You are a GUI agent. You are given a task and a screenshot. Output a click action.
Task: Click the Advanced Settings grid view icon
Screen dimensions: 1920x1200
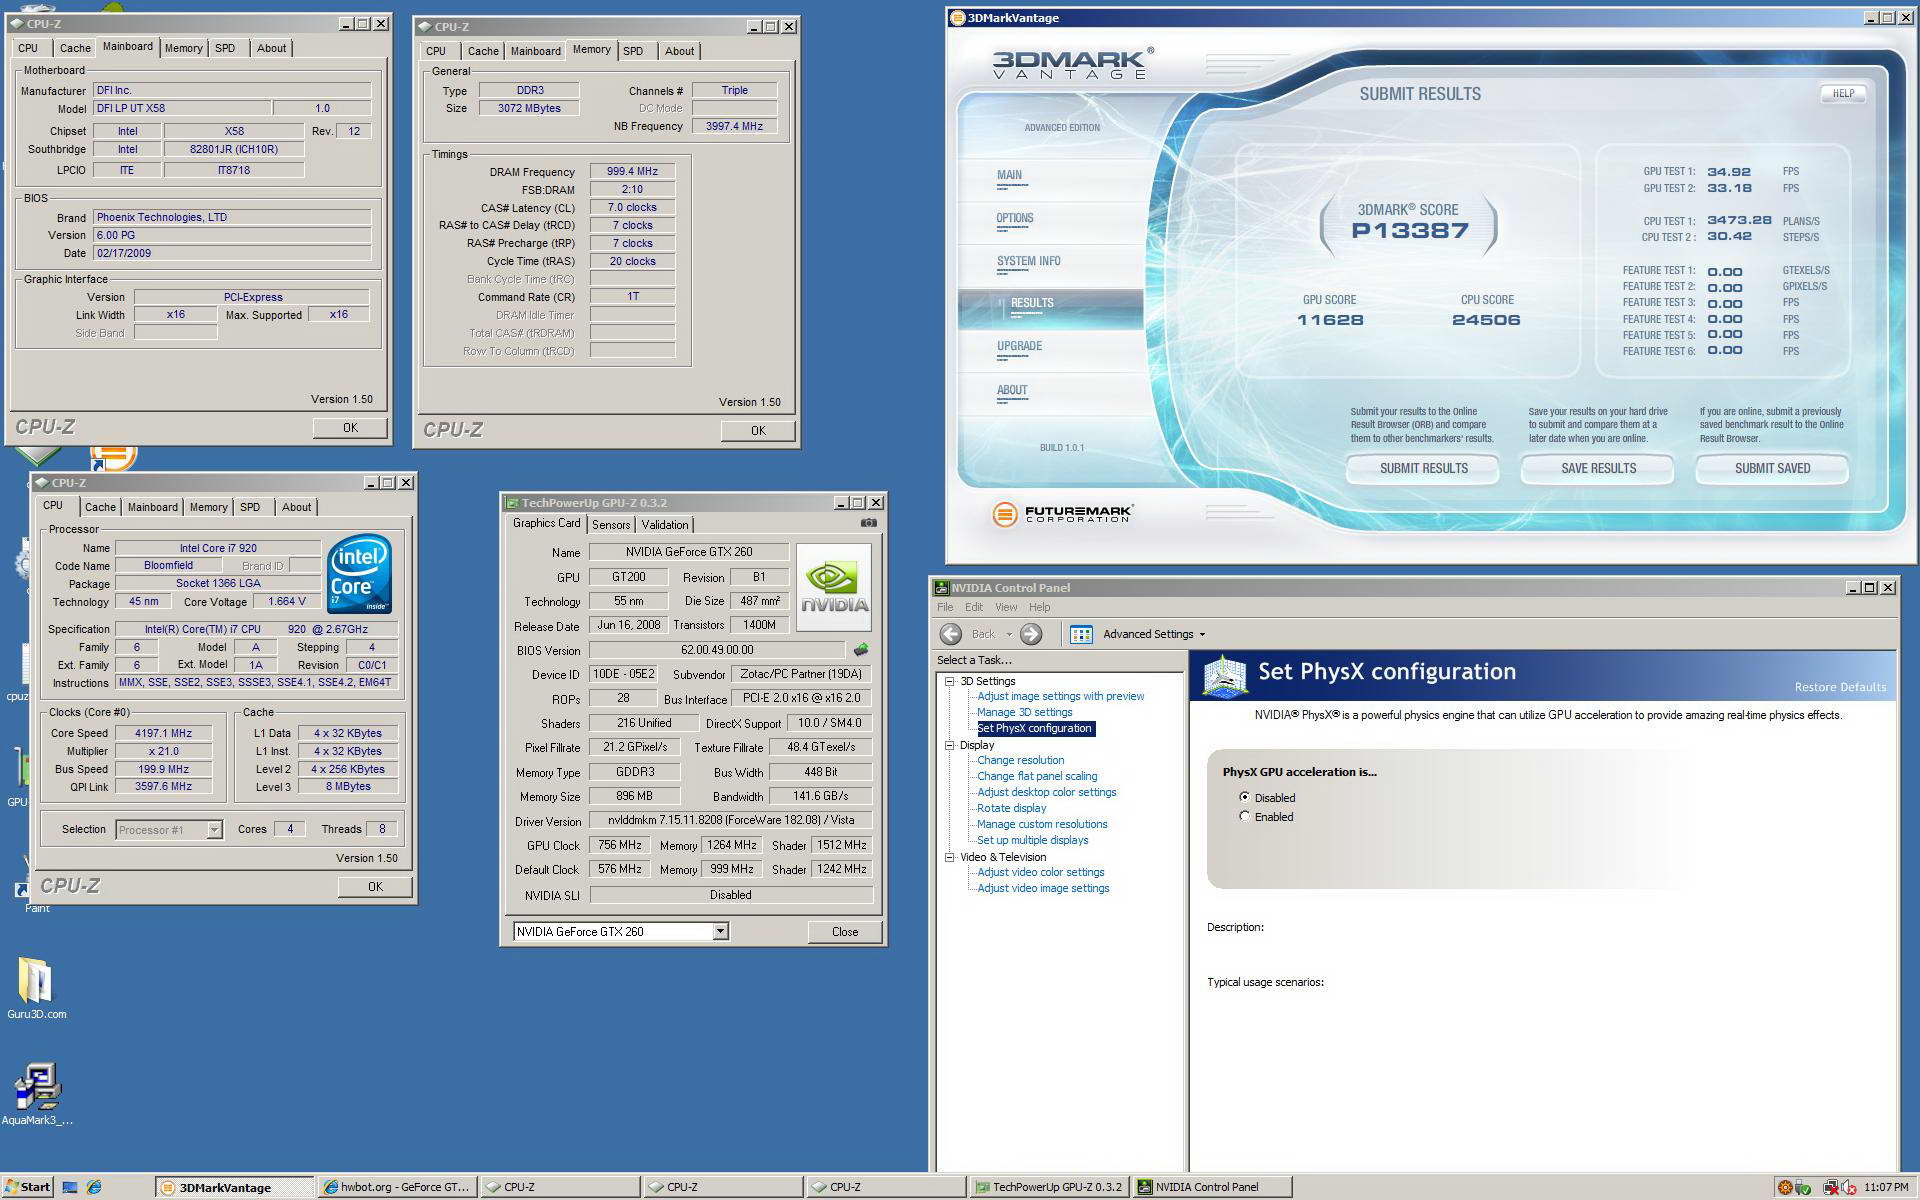tap(1081, 634)
